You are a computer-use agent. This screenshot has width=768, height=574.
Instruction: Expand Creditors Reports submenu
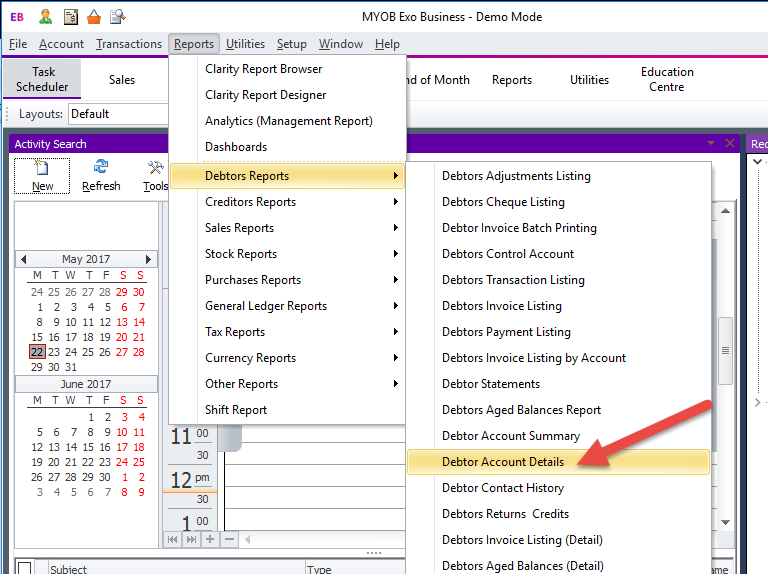click(287, 202)
